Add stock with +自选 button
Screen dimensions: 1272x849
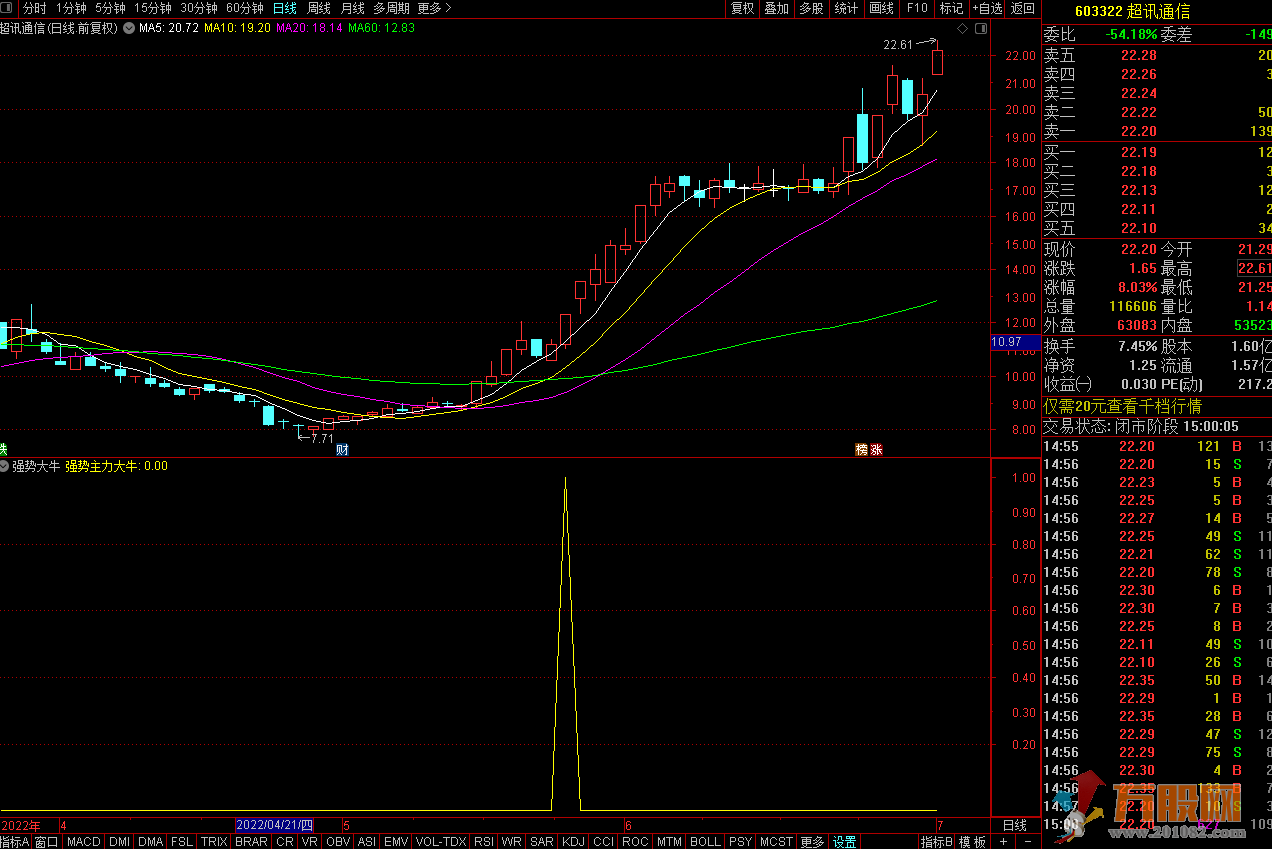[986, 8]
